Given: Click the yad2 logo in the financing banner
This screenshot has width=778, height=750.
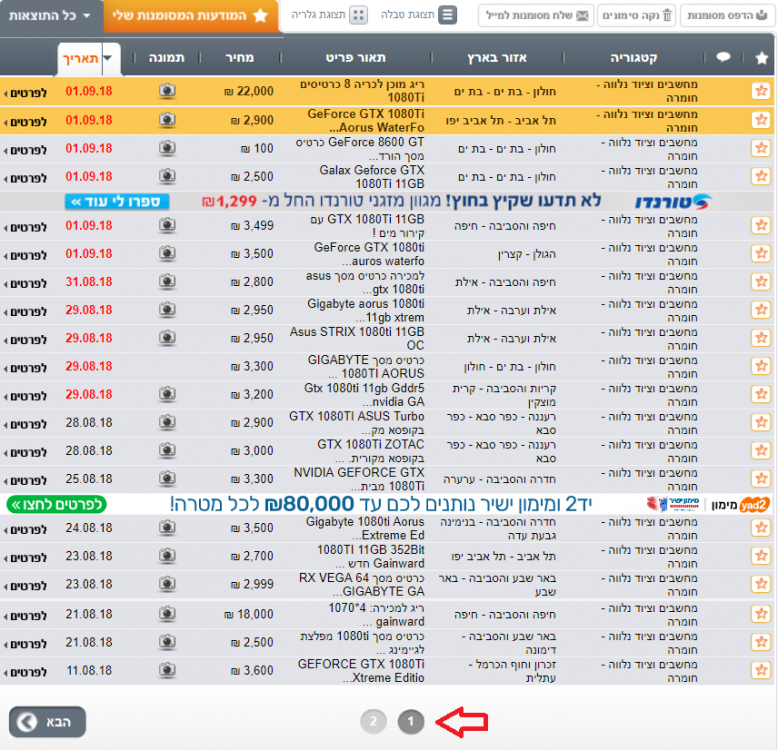Looking at the screenshot, I should tap(754, 505).
